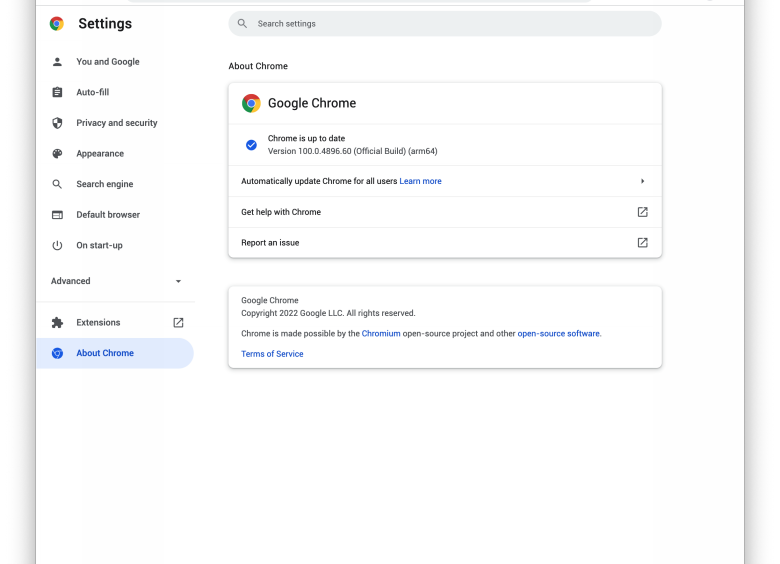This screenshot has width=780, height=564.
Task: Click the On start-up power icon
Action: (x=57, y=246)
